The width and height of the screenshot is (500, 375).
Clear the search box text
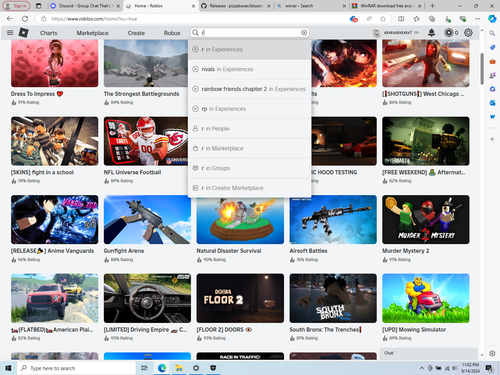[304, 33]
